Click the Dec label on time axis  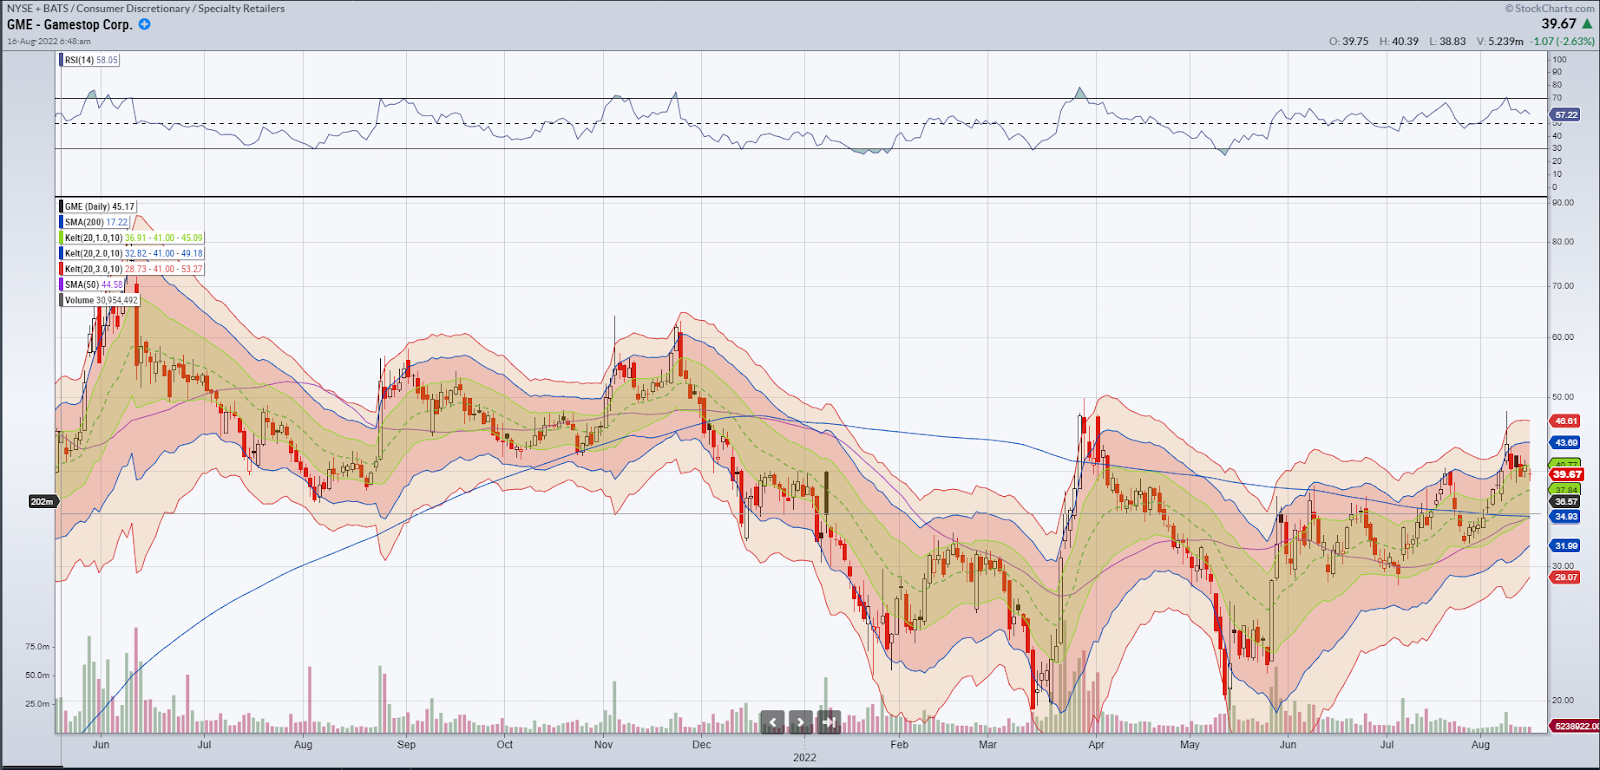(x=702, y=745)
